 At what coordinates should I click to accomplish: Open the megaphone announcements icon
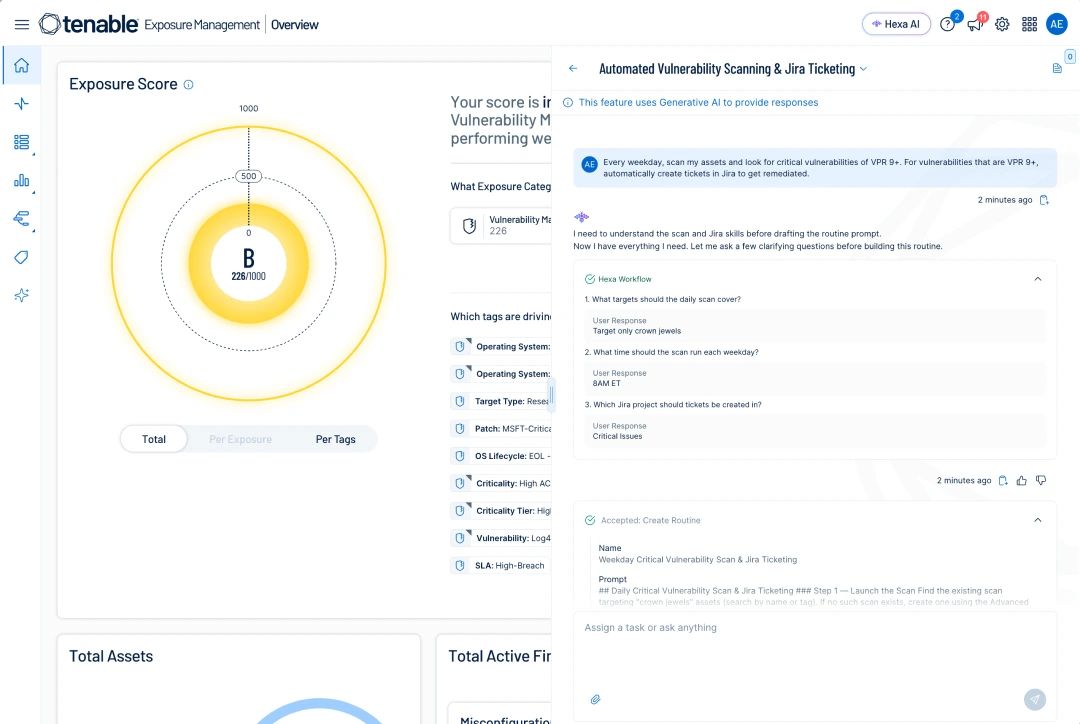(x=975, y=25)
